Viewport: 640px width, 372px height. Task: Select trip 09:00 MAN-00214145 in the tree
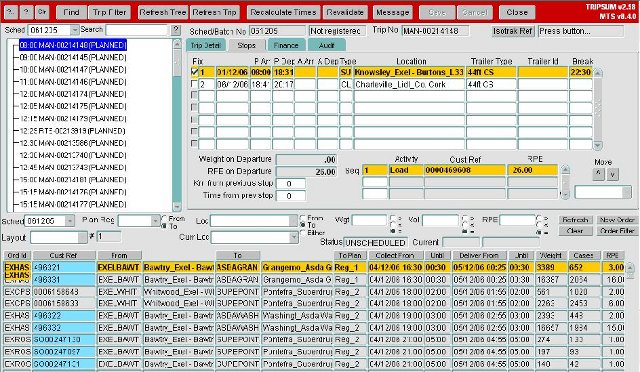pos(73,58)
